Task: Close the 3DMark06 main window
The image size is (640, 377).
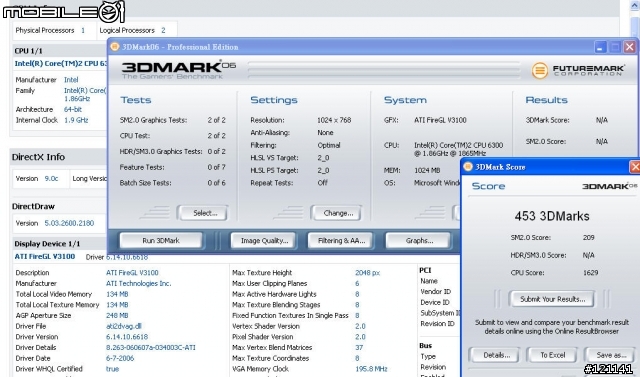Action: coord(630,47)
